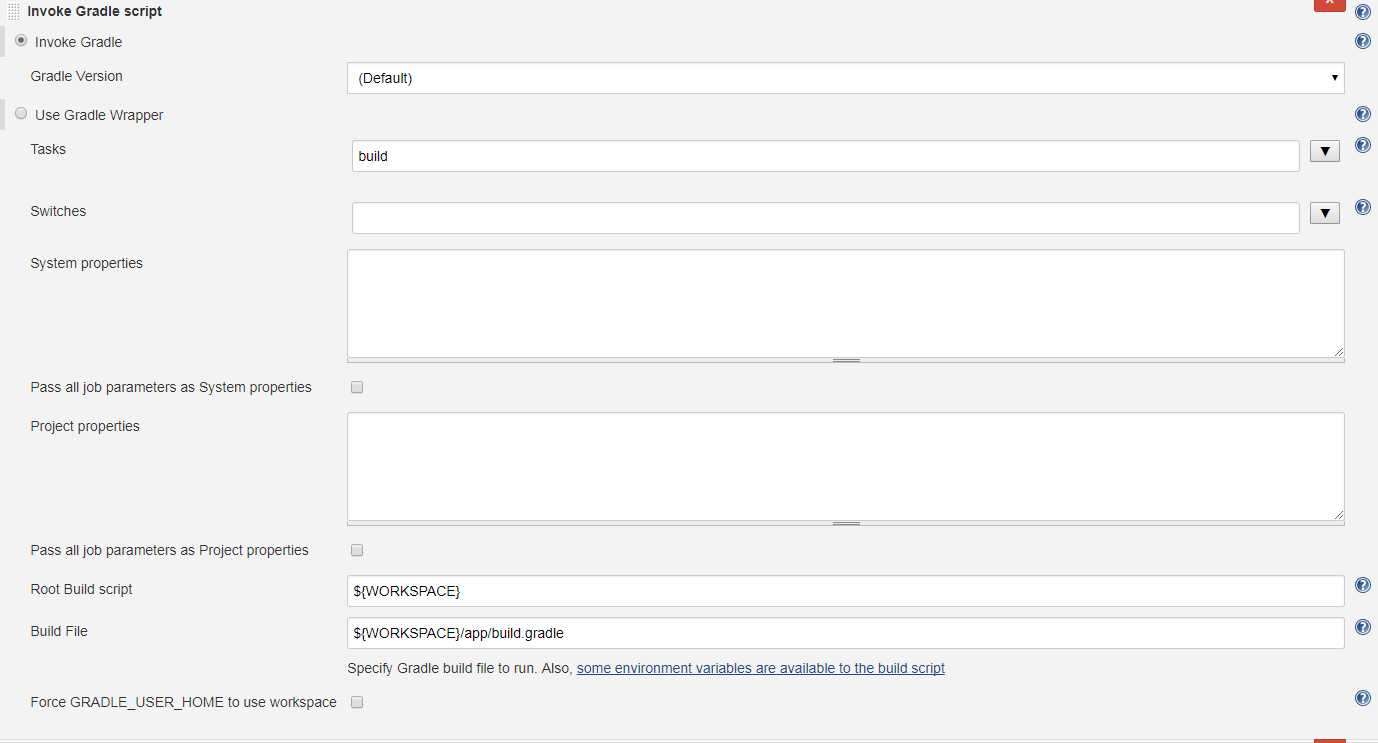Click the Switches label

tap(58, 211)
